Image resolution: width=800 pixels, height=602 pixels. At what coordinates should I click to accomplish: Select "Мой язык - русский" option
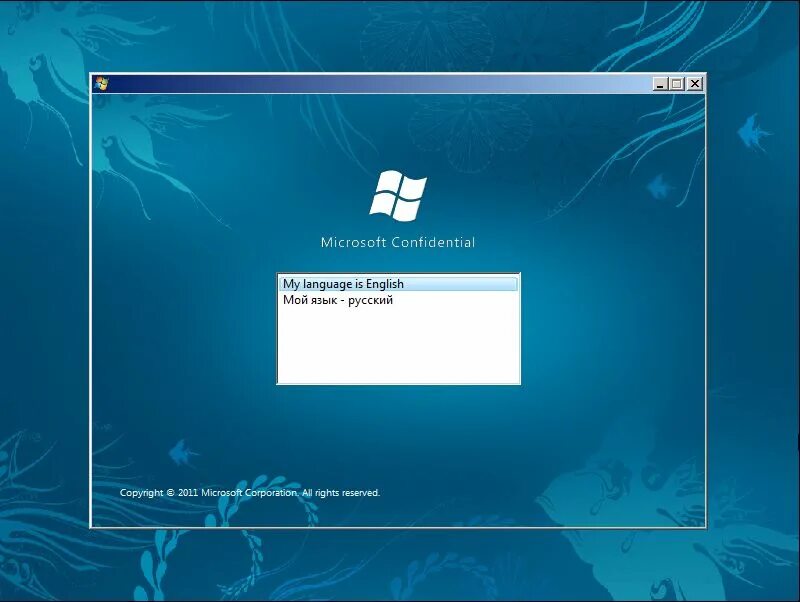[398, 300]
